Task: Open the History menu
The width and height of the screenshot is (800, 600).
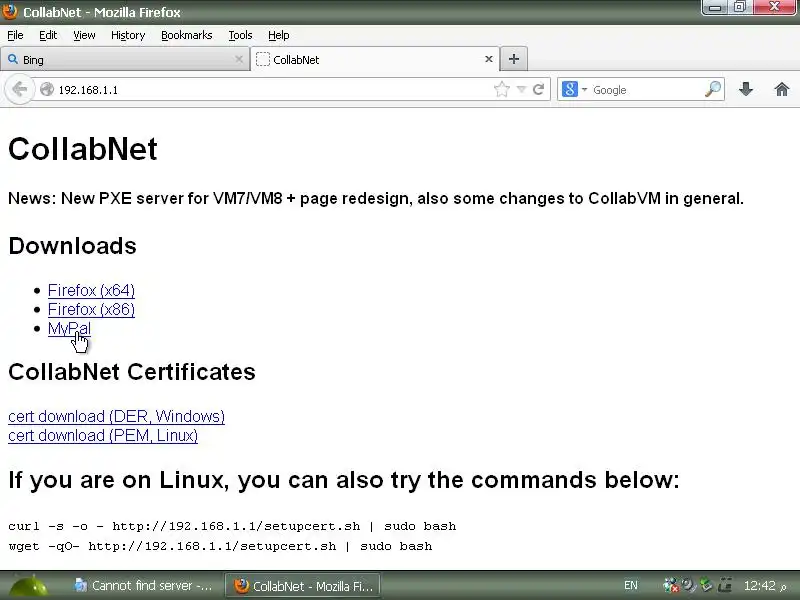Action: 128,35
